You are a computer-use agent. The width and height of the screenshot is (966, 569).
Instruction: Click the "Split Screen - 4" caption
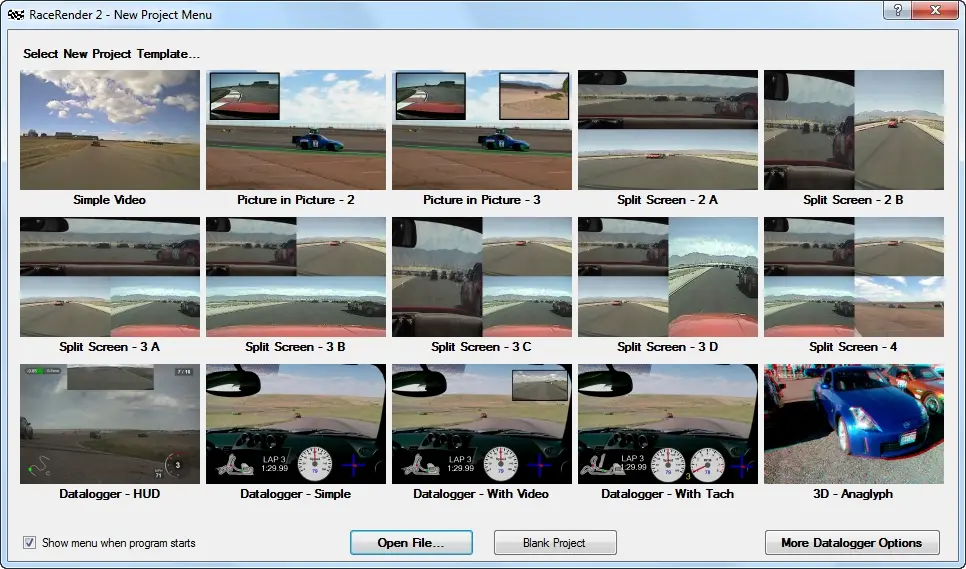(854, 347)
